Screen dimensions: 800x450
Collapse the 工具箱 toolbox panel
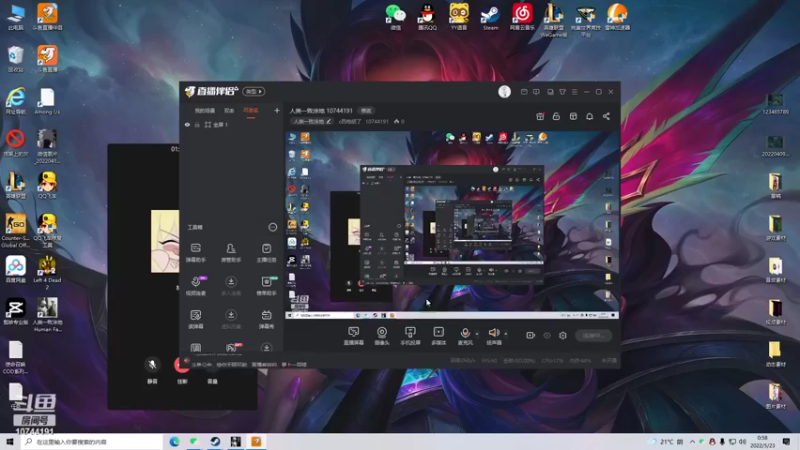pos(273,227)
